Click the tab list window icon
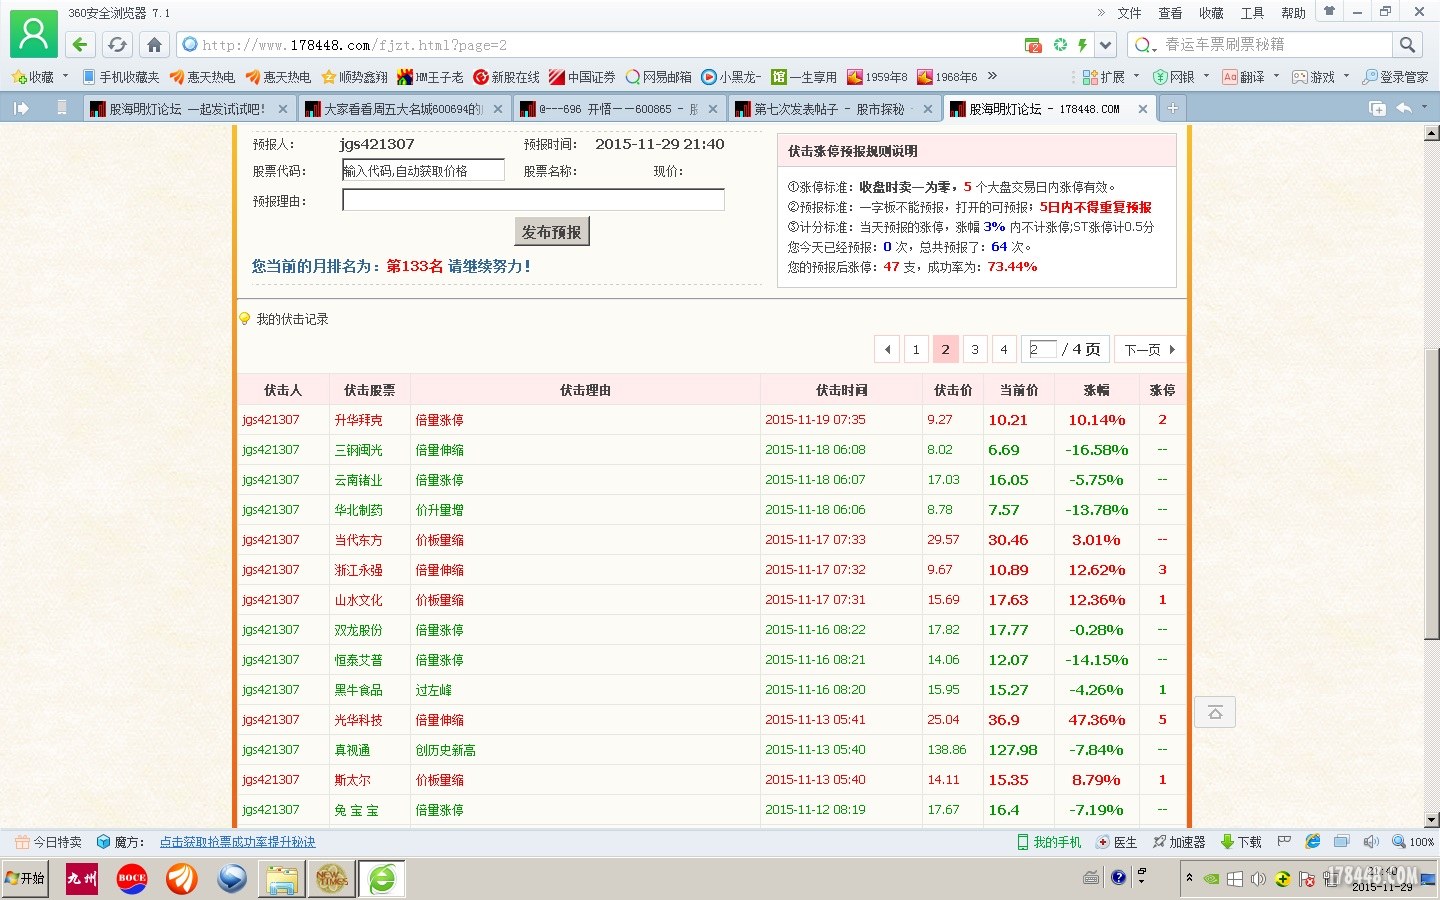Screen dimensions: 1440x900 click(1377, 108)
